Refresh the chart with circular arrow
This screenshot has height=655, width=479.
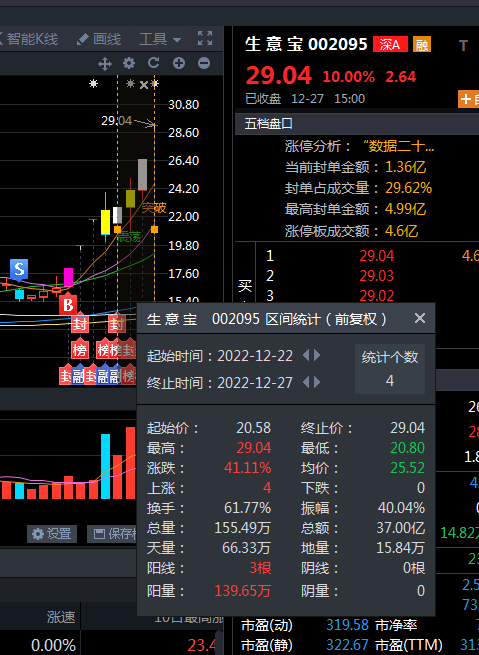click(154, 63)
